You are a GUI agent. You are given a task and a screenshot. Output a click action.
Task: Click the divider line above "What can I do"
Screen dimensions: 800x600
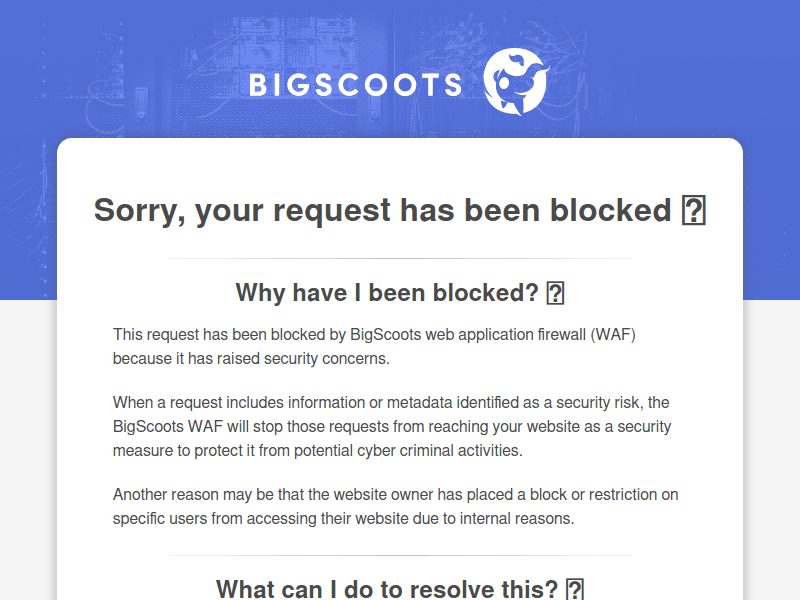(x=400, y=555)
